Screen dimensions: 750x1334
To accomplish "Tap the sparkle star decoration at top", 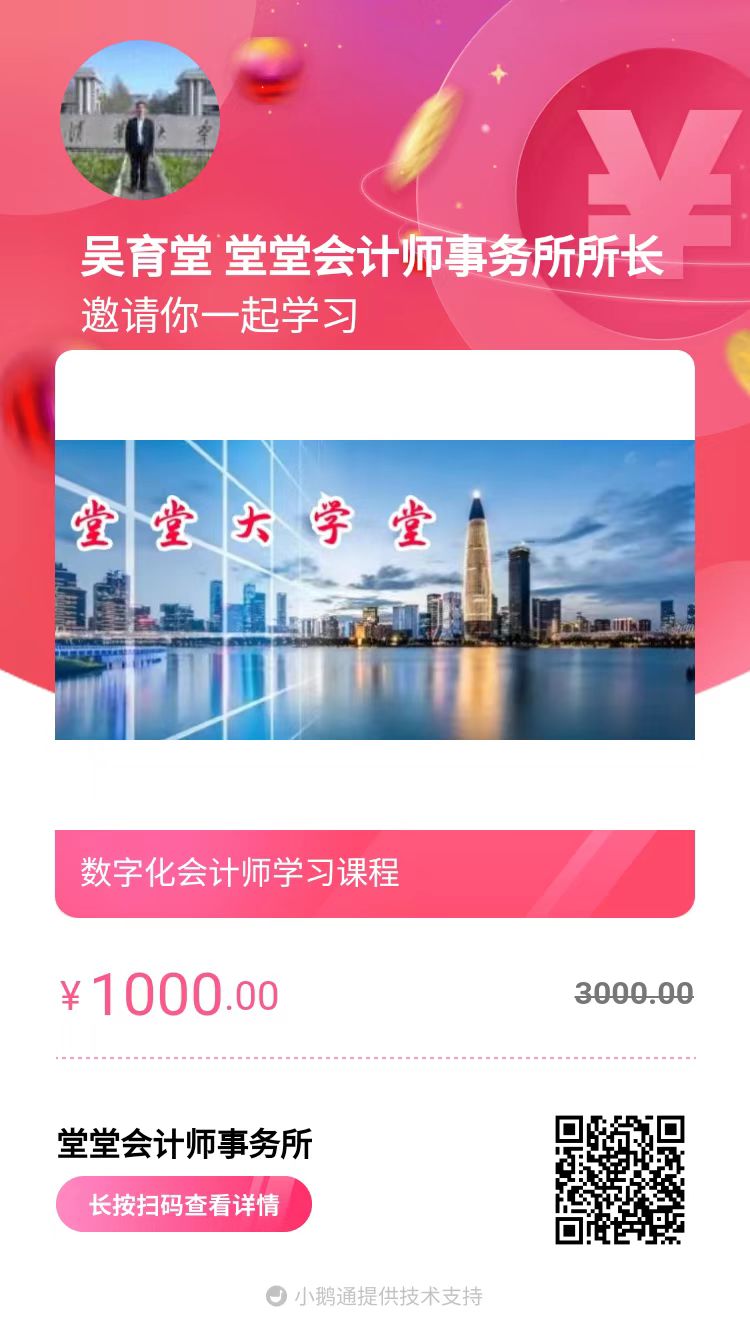I will coord(497,73).
